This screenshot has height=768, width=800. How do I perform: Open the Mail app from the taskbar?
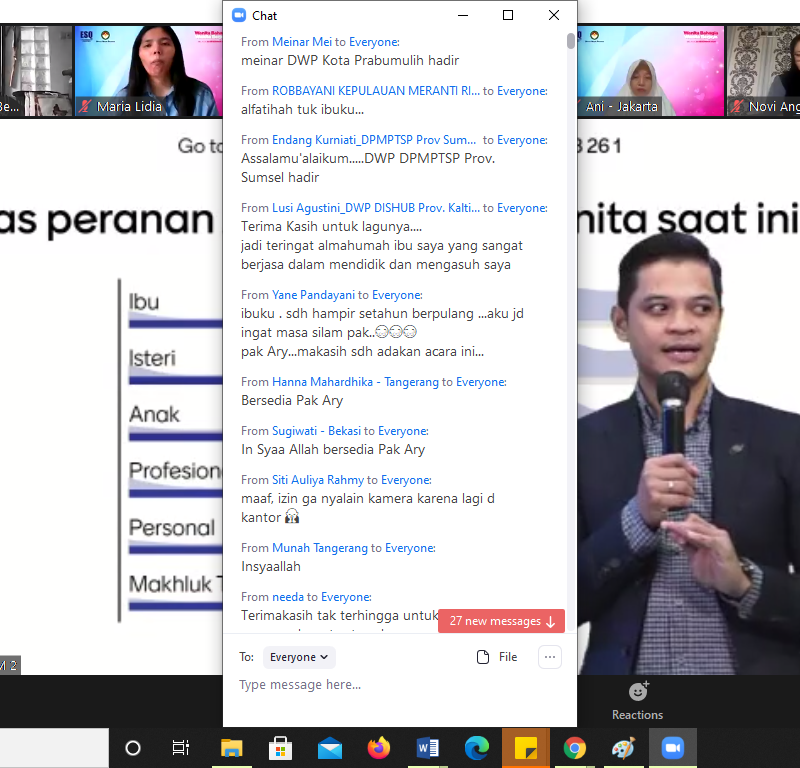(x=330, y=748)
